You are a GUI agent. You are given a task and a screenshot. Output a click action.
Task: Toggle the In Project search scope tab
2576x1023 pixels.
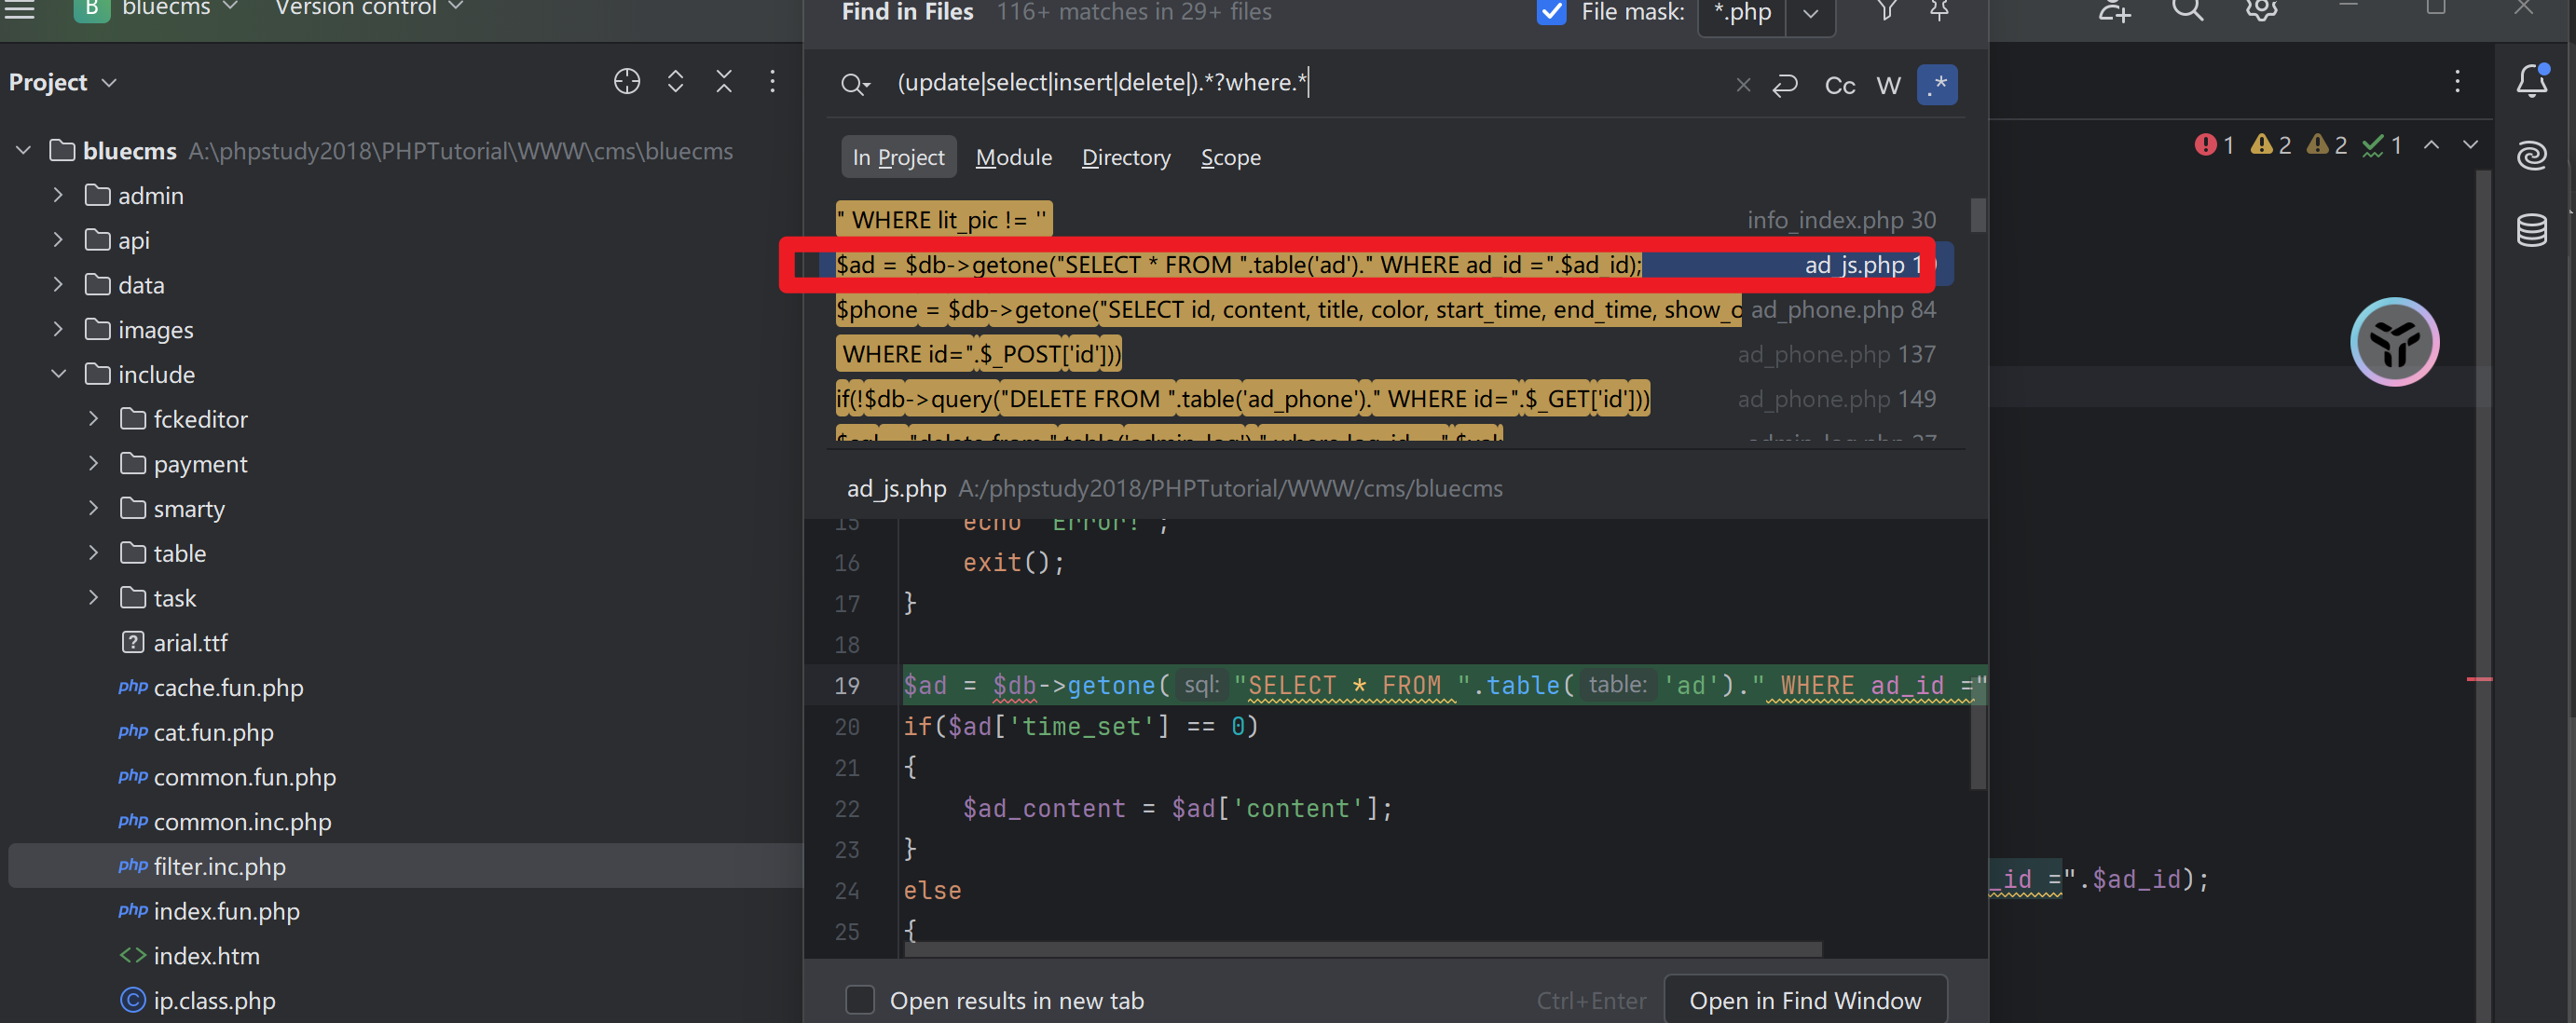898,156
